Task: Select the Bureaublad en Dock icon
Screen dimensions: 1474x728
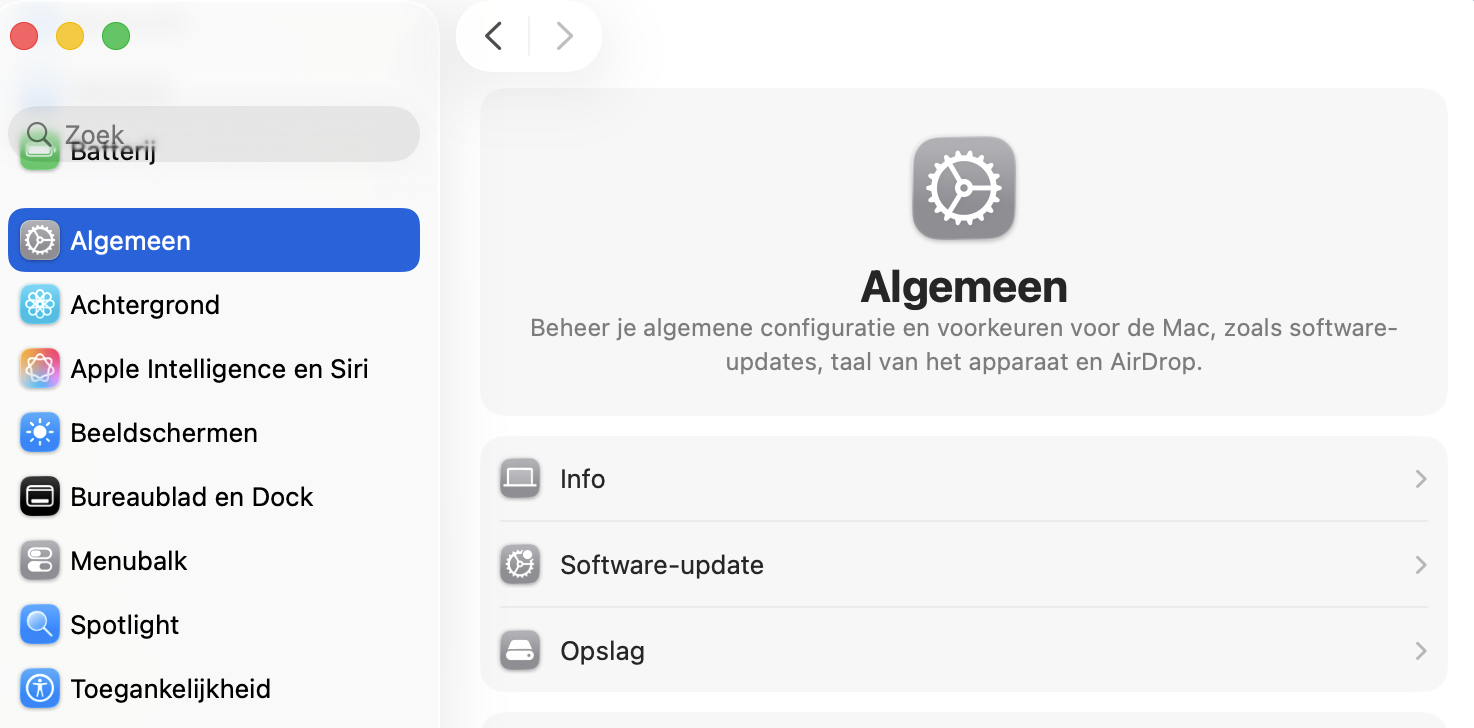Action: coord(39,496)
